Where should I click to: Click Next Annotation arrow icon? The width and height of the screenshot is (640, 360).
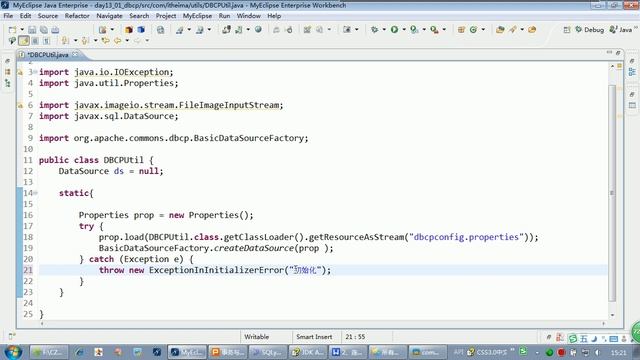[65, 41]
